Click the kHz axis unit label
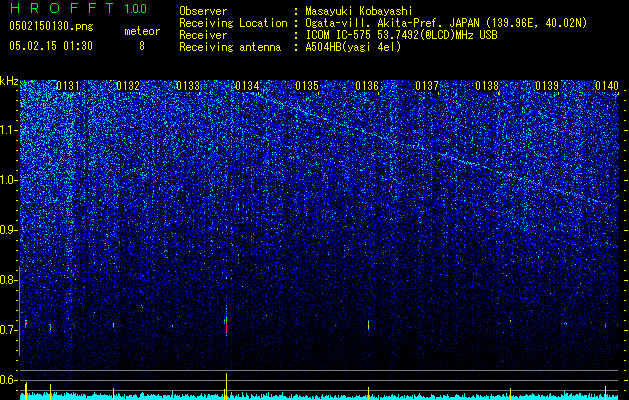 (9, 81)
